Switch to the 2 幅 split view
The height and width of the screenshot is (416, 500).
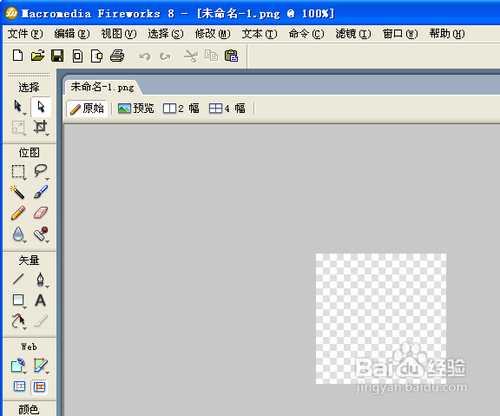181,108
